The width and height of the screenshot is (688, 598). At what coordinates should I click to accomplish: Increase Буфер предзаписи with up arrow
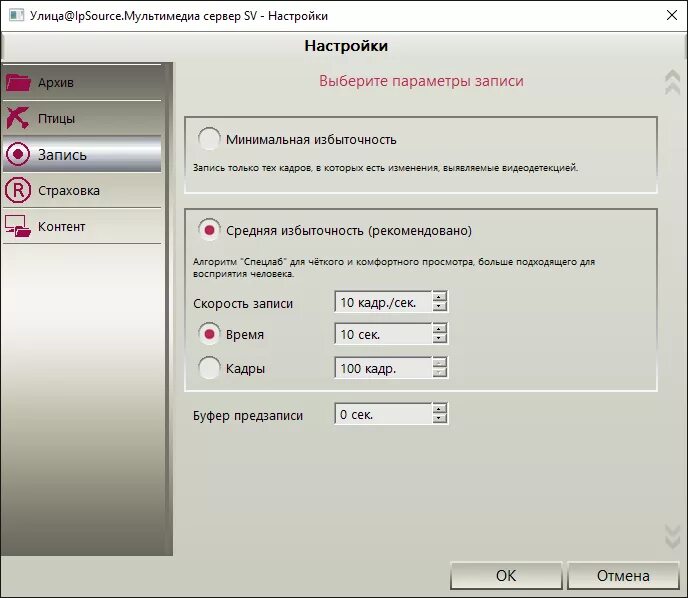439,408
